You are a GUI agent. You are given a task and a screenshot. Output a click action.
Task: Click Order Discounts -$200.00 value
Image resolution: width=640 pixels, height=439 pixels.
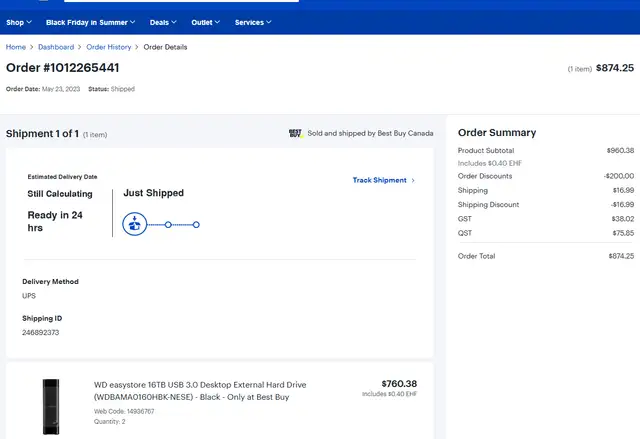619,176
